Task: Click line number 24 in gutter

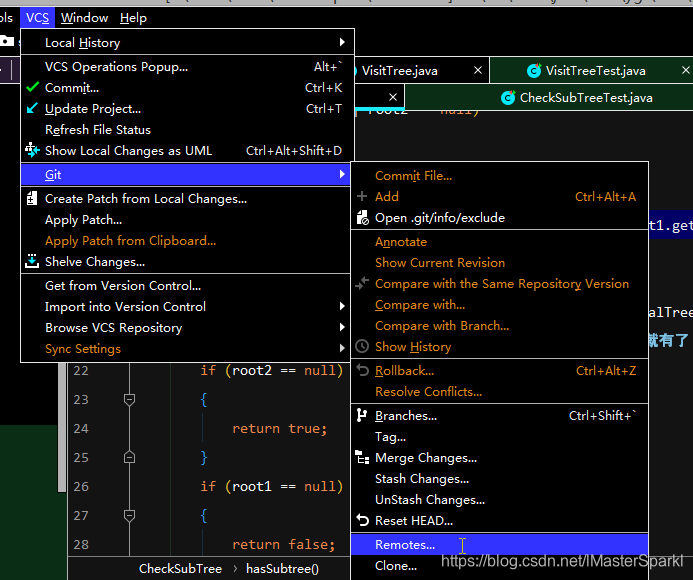Action: tap(81, 428)
